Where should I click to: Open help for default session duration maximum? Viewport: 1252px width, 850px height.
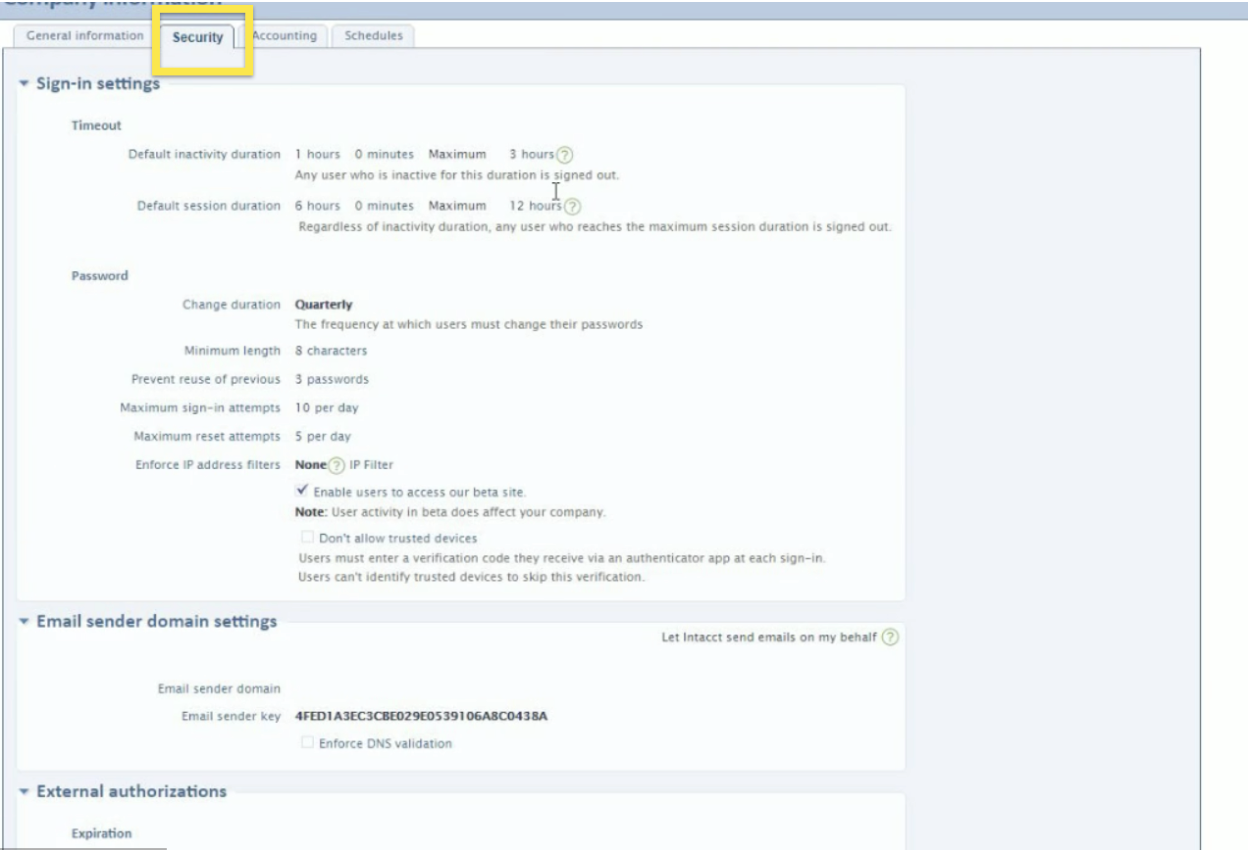pyautogui.click(x=572, y=207)
